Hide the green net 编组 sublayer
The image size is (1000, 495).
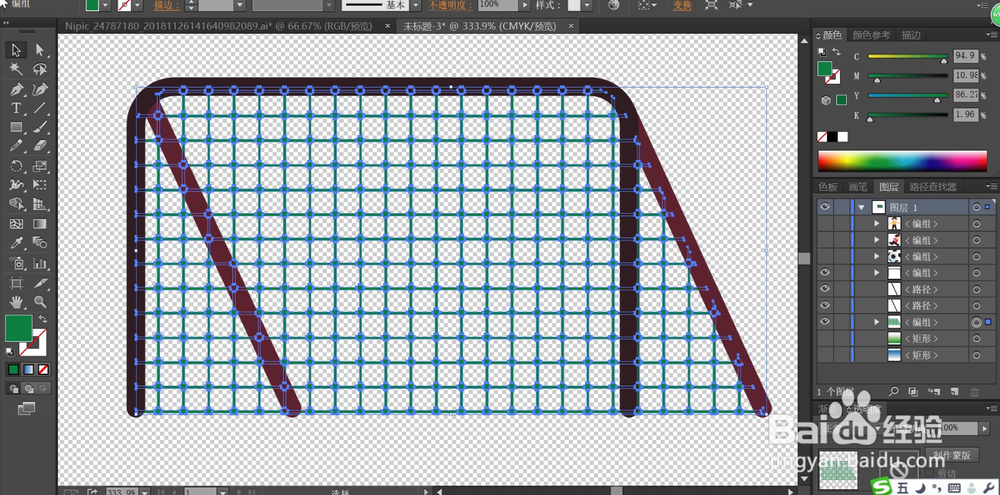coord(825,322)
